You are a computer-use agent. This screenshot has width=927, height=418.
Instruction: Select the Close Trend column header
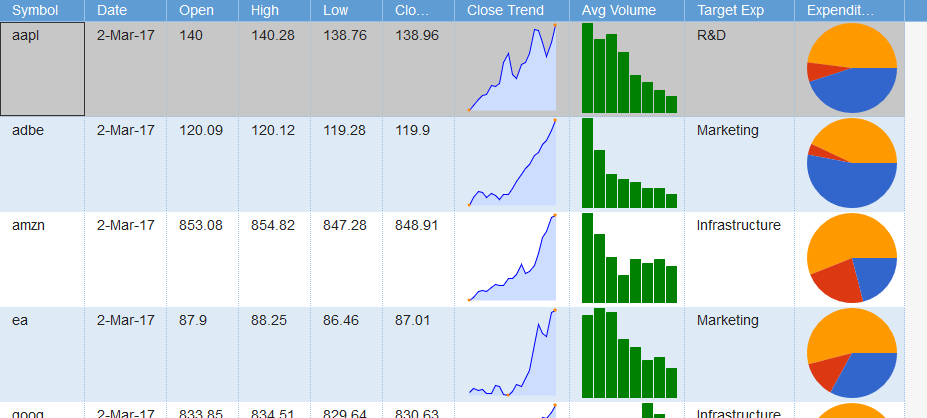[x=512, y=11]
